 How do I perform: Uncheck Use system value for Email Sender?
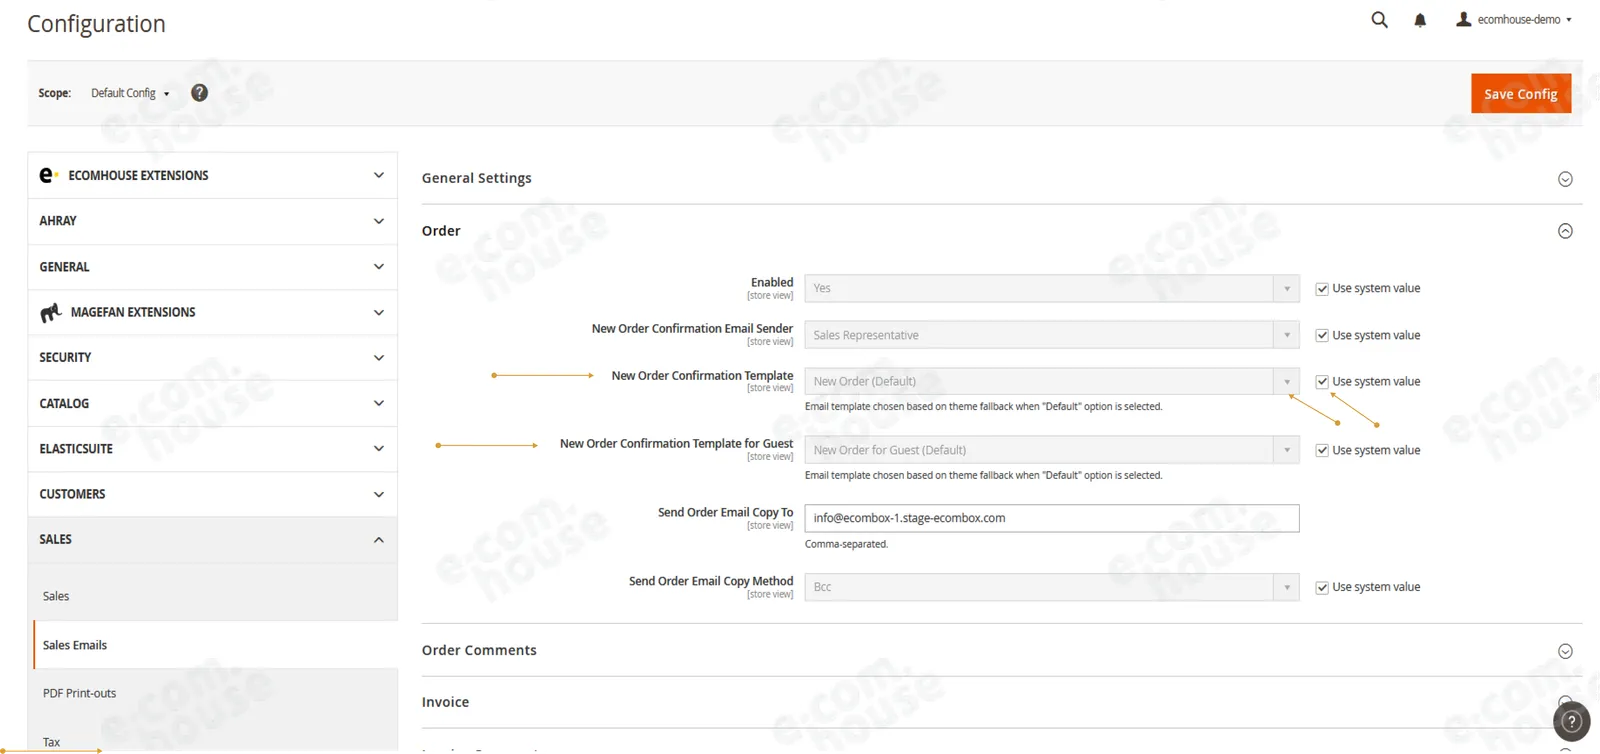point(1322,335)
